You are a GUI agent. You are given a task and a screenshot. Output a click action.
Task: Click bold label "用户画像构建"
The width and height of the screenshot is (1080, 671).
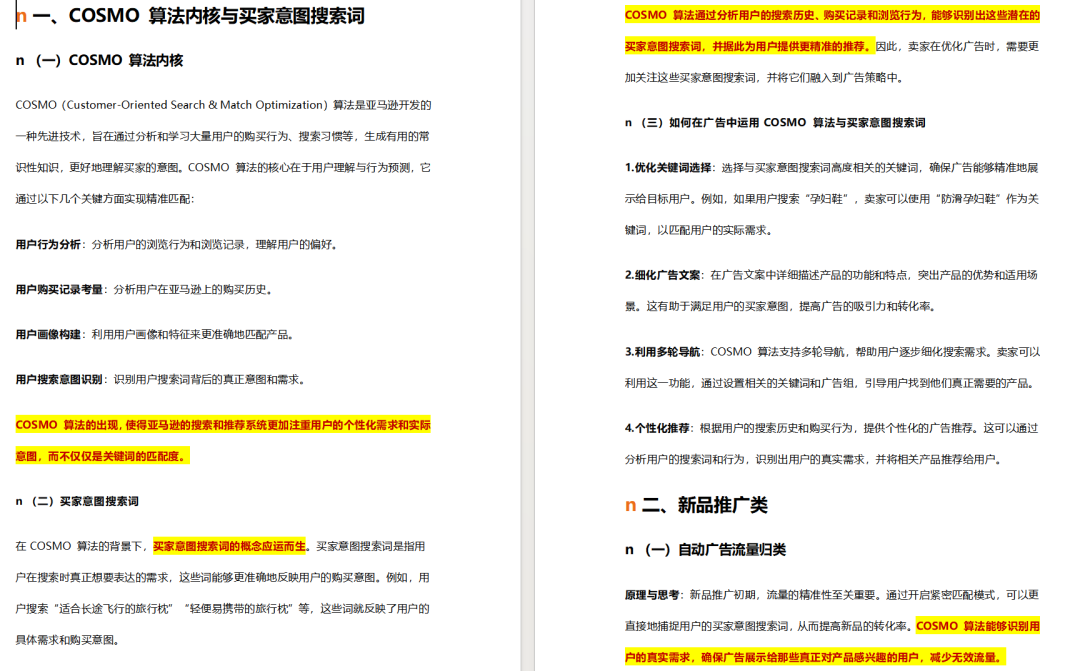pos(48,334)
